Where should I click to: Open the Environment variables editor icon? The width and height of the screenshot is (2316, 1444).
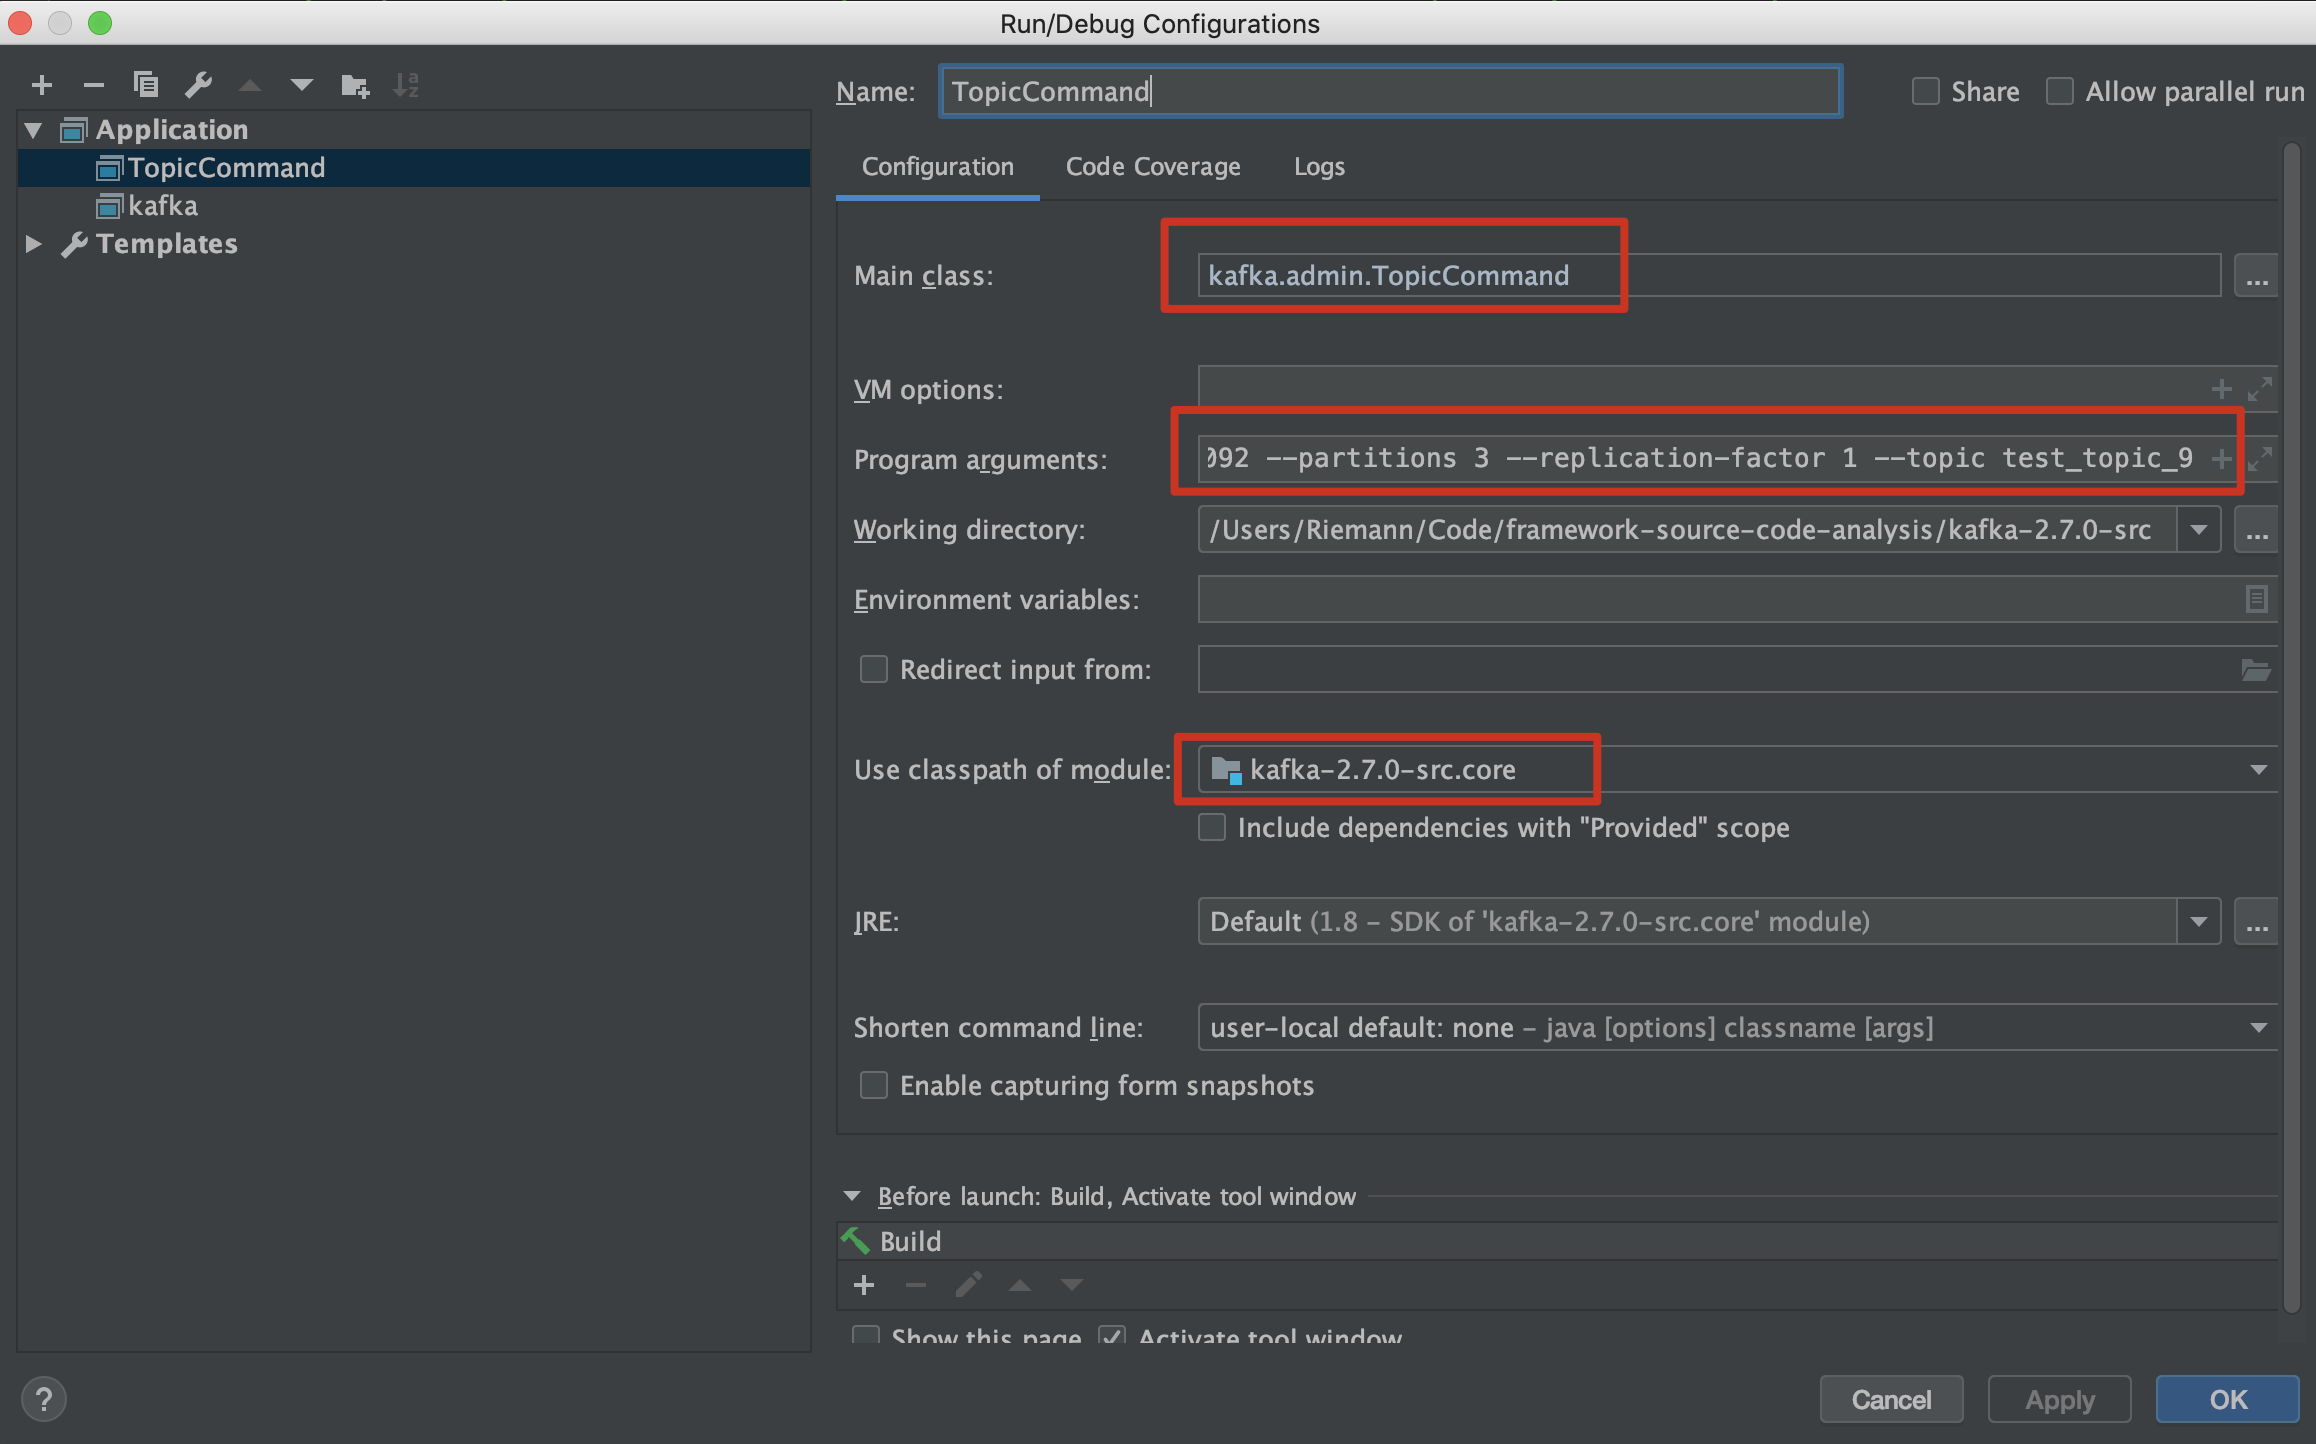pos(2256,599)
